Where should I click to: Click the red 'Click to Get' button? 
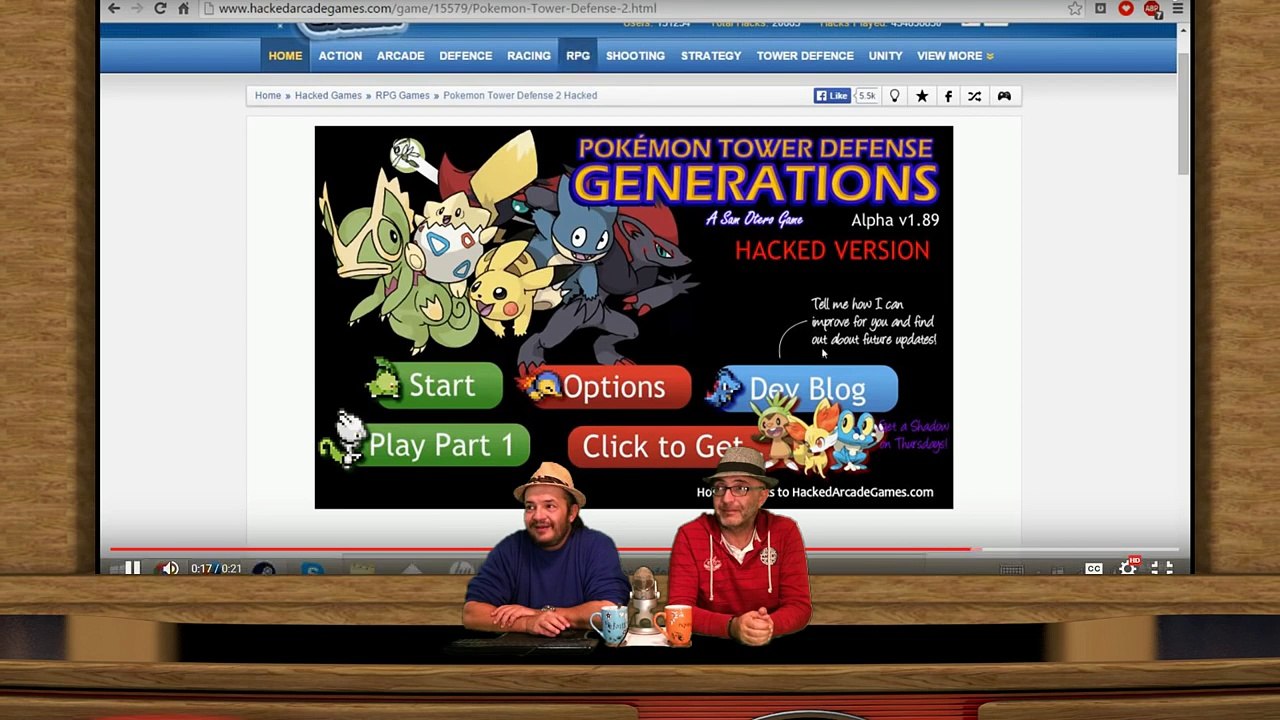click(660, 447)
